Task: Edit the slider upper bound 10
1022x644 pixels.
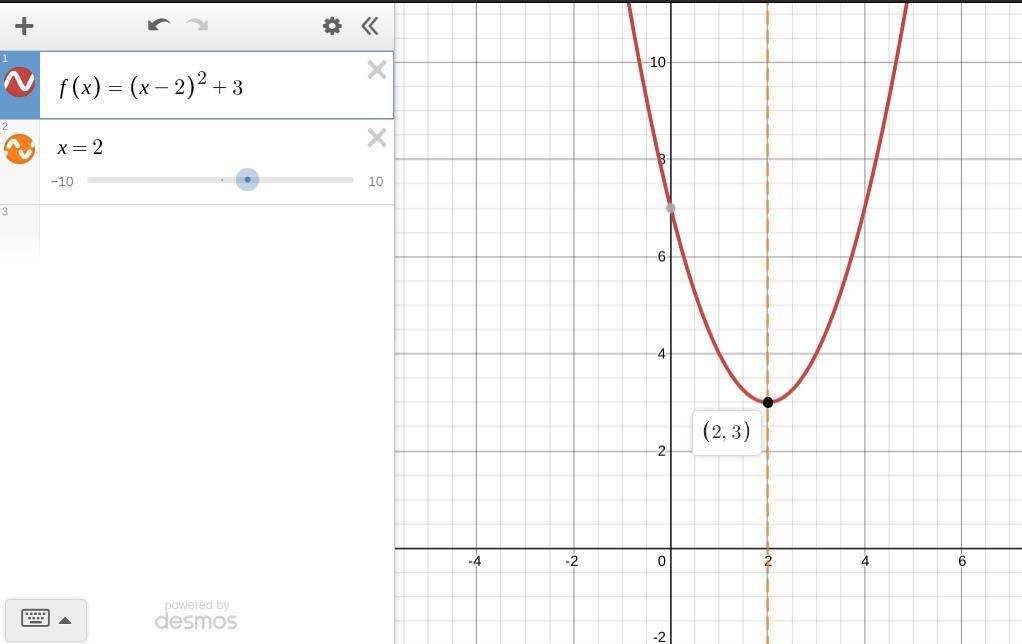Action: 375,181
